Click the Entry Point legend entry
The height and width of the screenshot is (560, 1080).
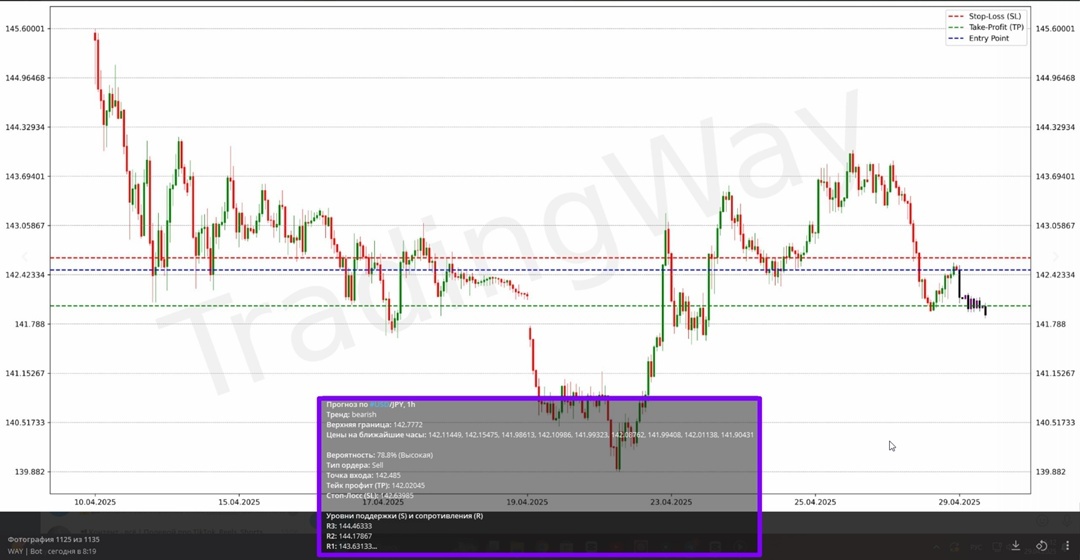[979, 38]
